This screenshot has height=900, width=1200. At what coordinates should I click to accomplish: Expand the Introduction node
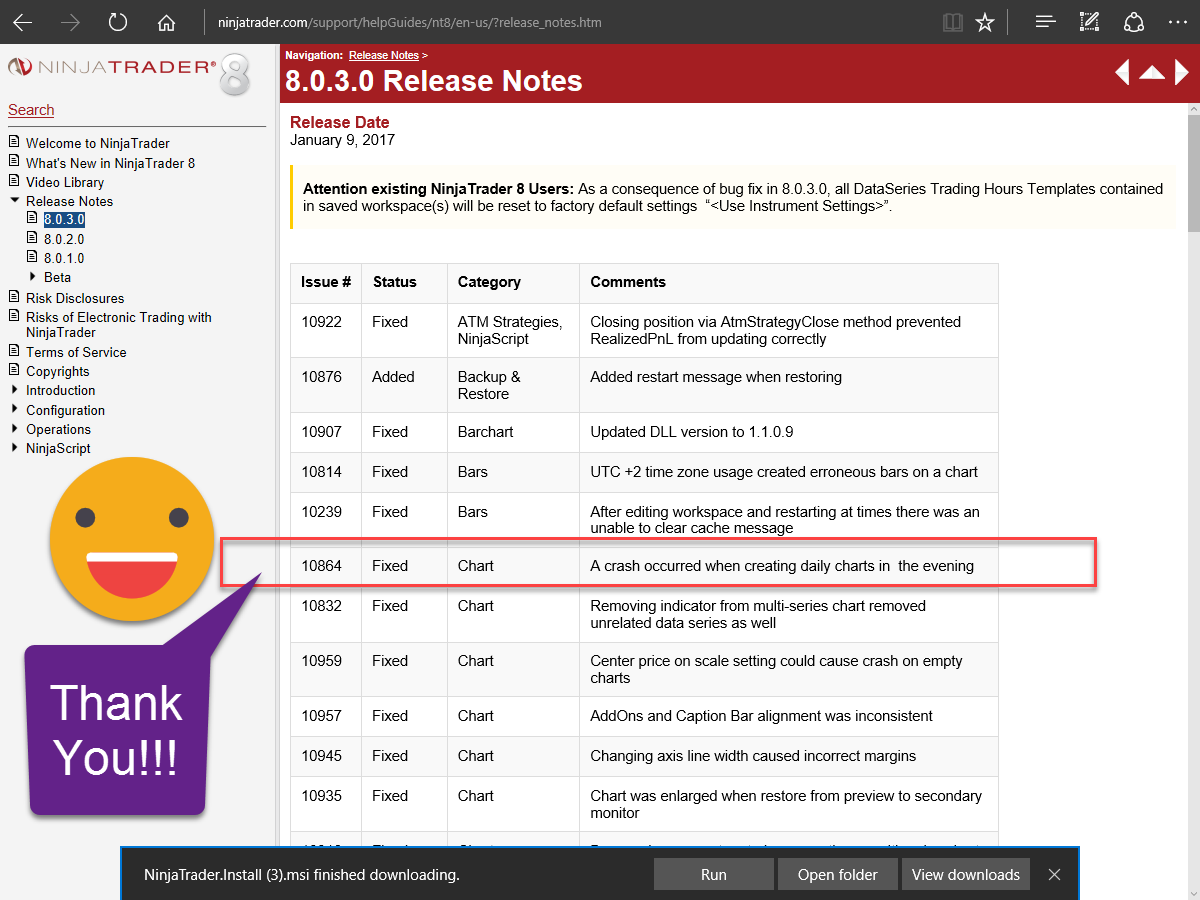point(14,390)
